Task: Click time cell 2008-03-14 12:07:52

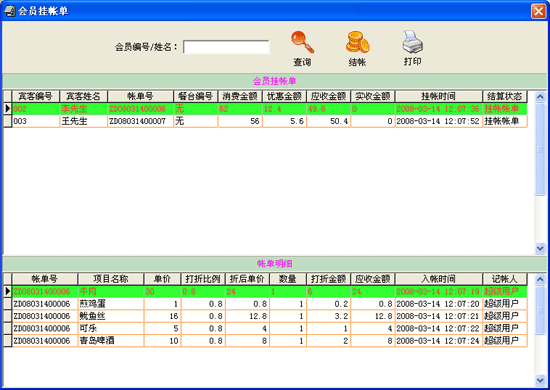Action: point(438,121)
